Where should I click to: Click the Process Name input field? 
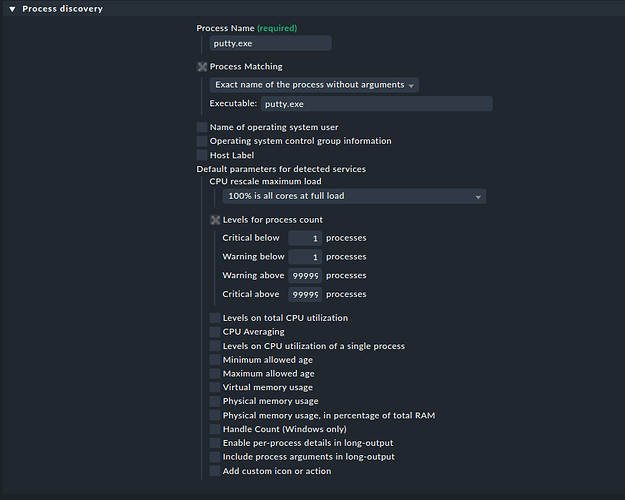pos(269,43)
